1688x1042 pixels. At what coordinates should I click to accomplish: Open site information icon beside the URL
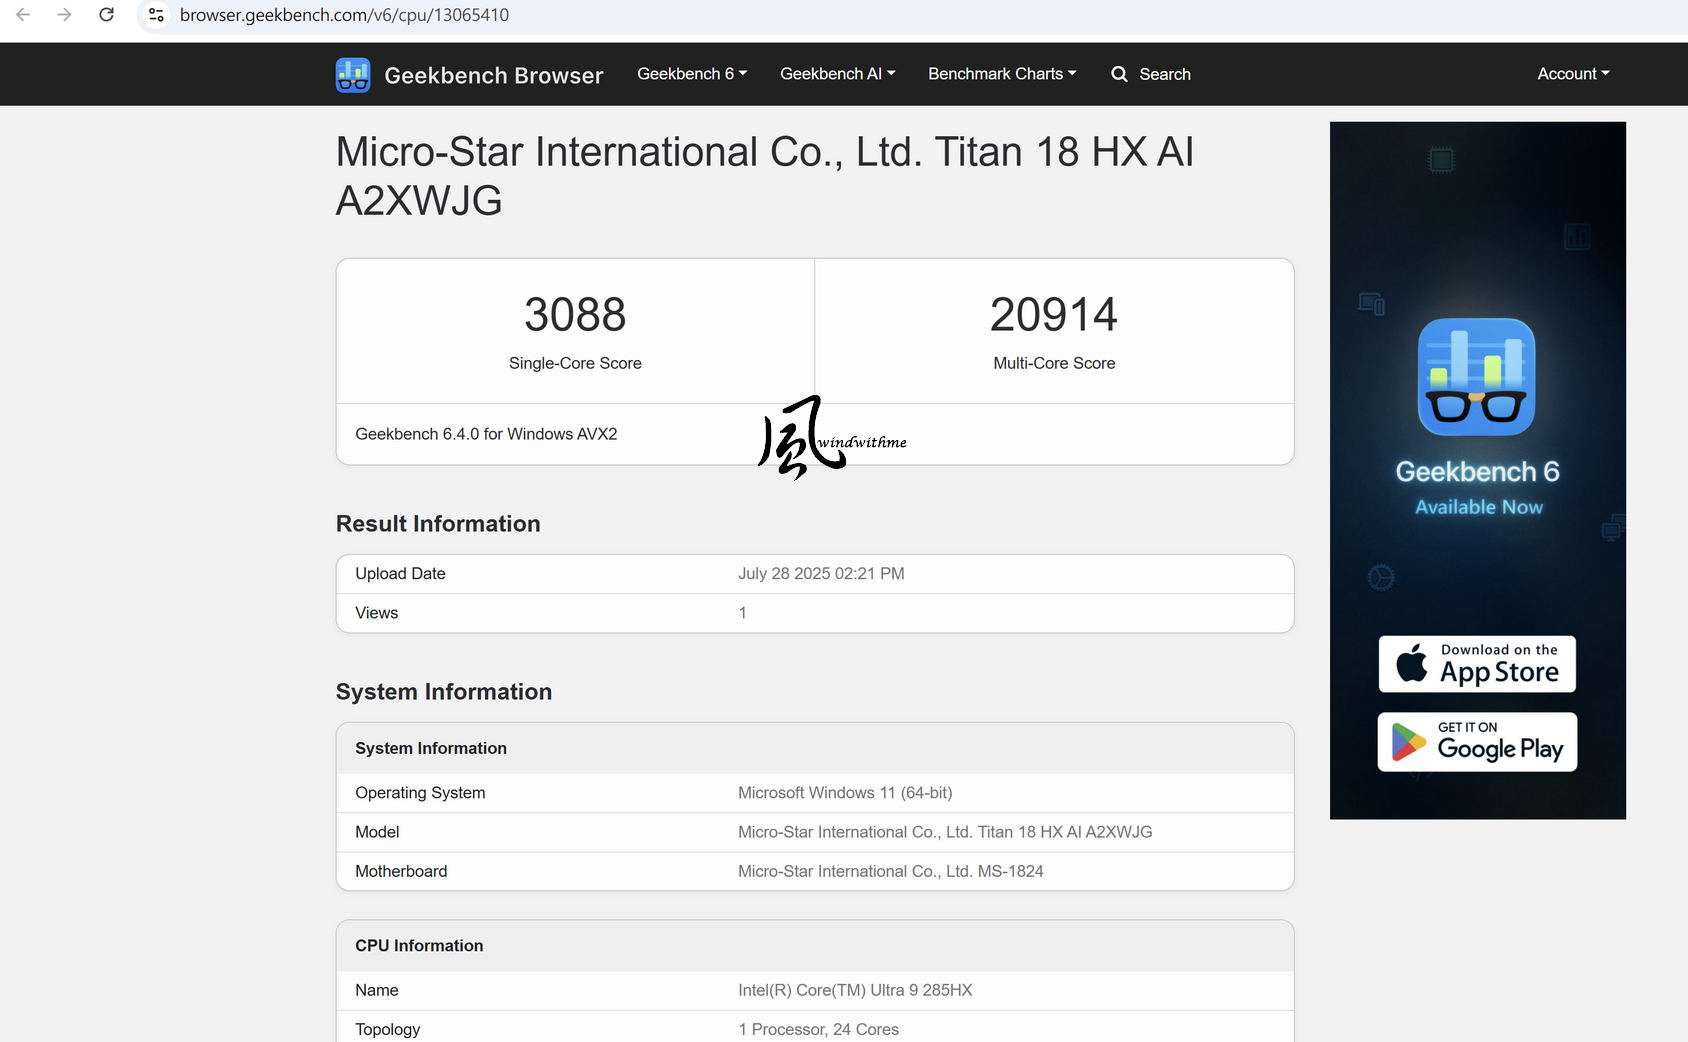[156, 15]
